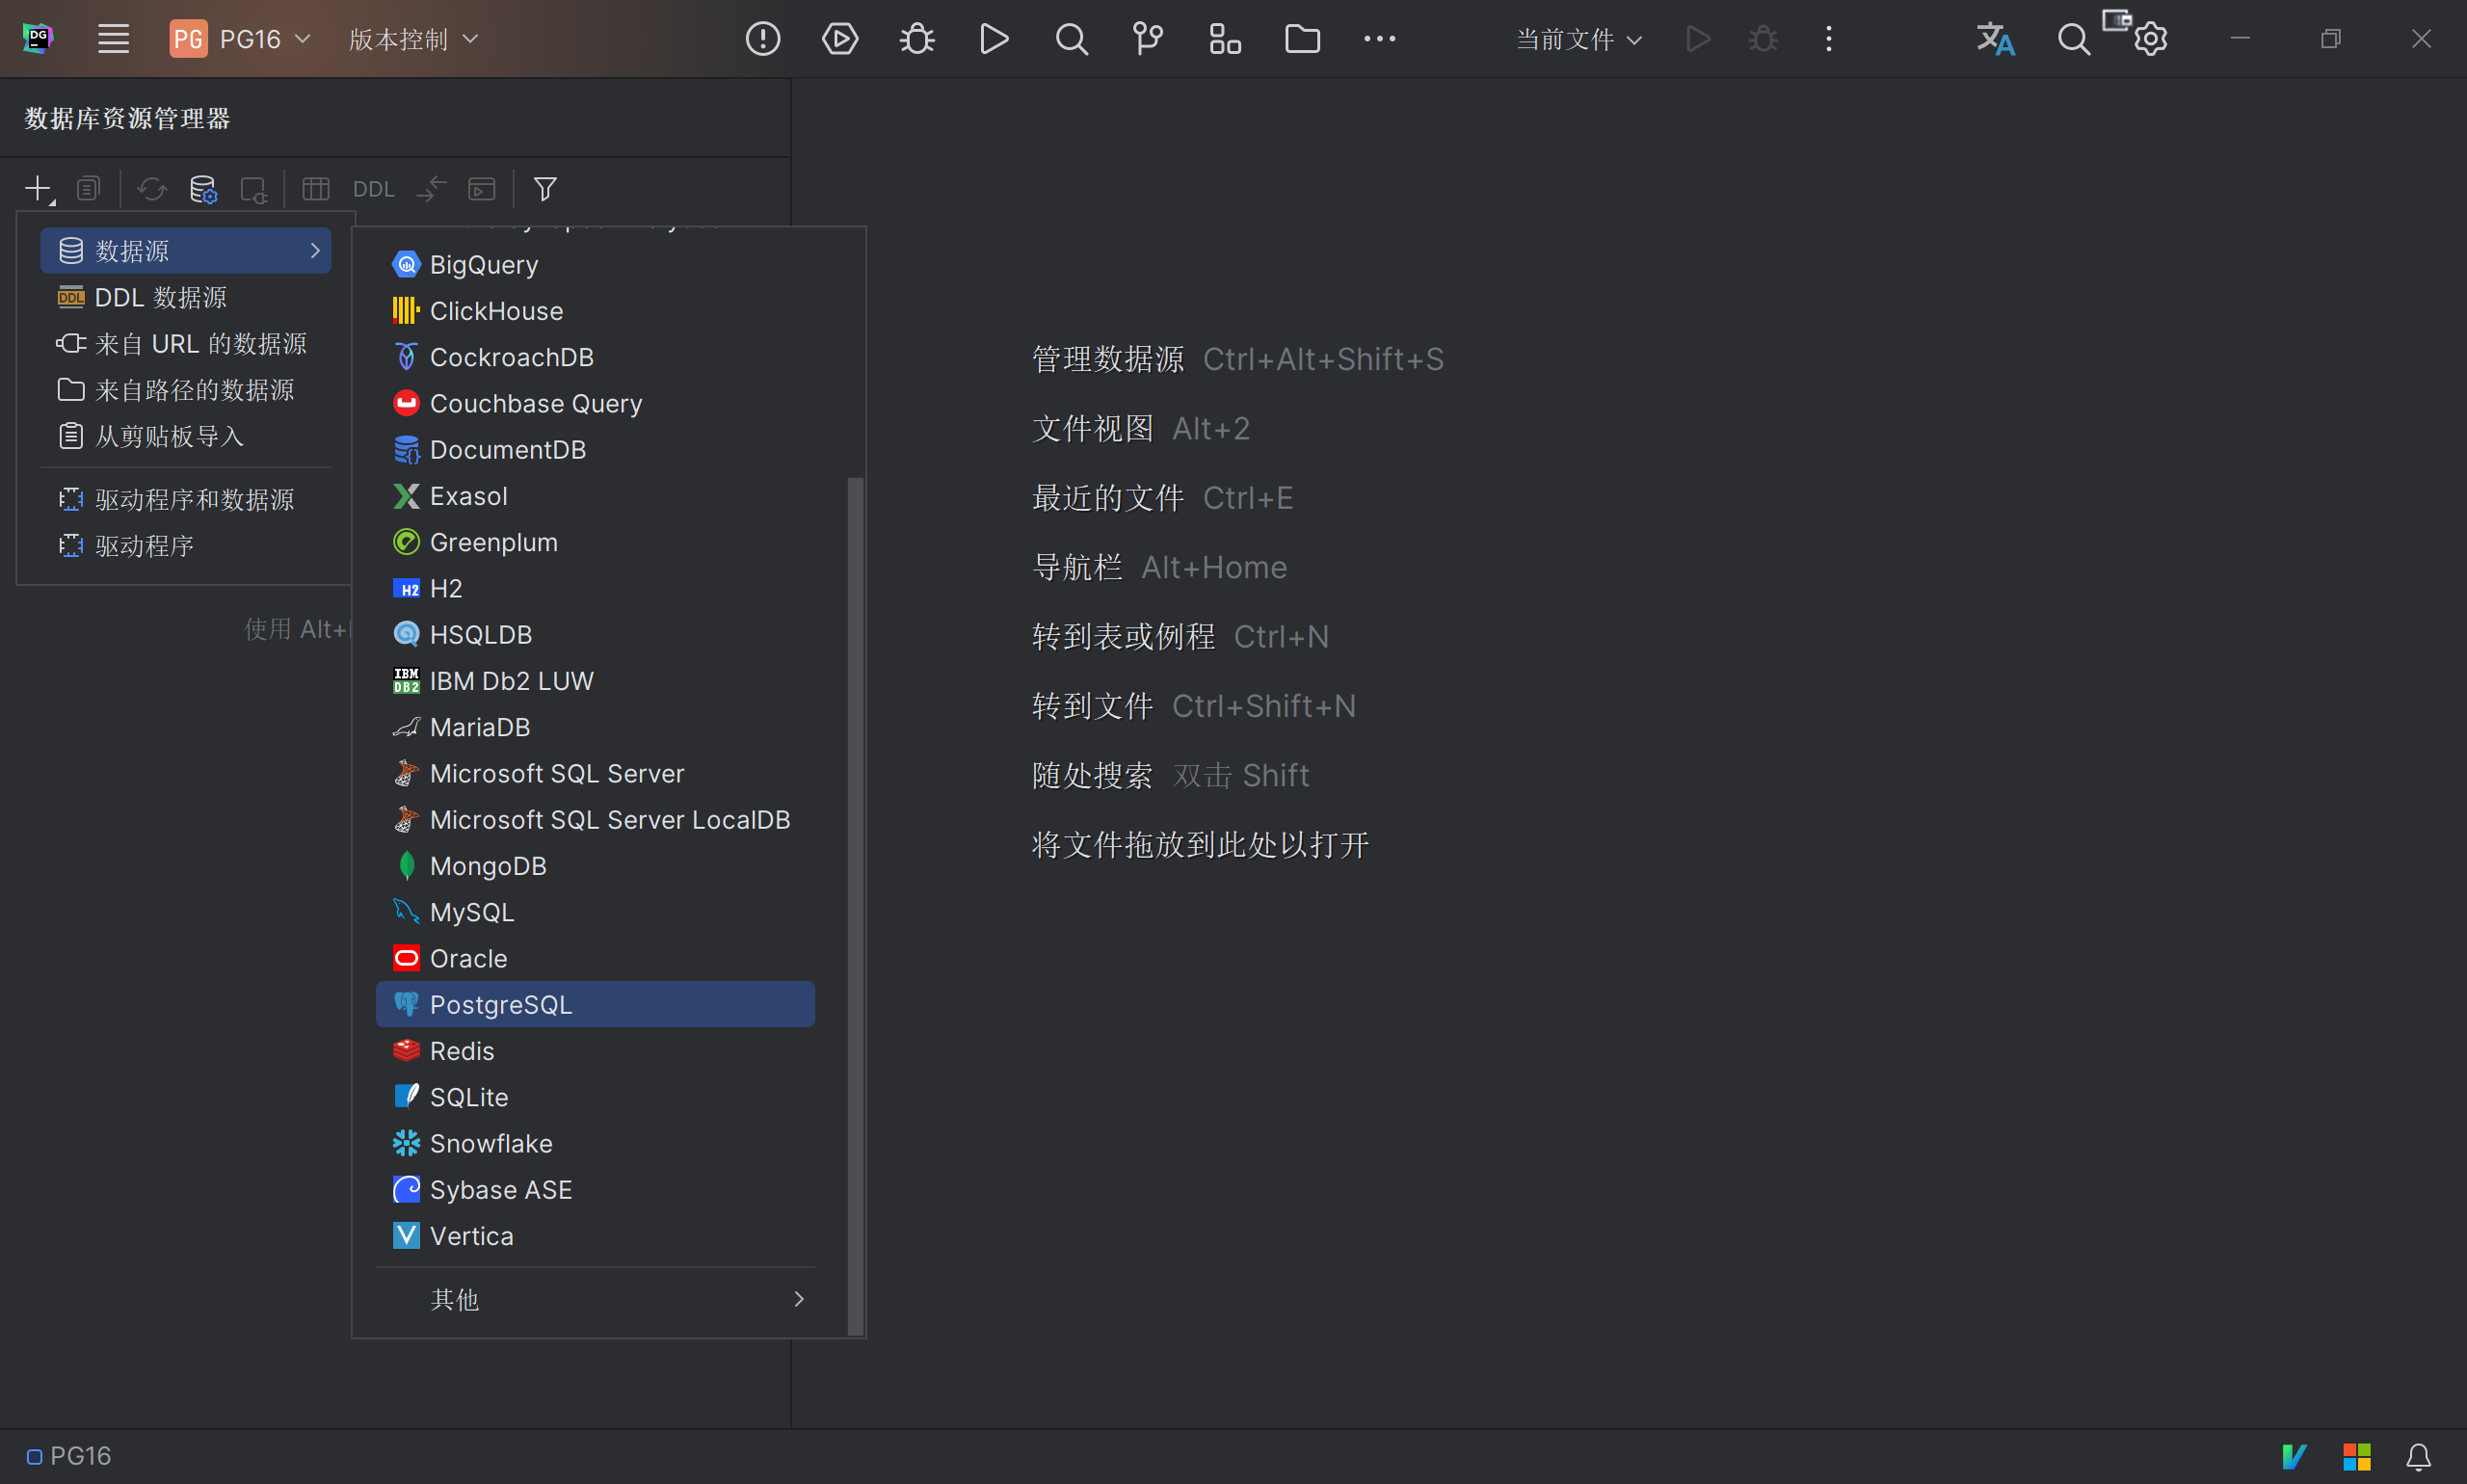
Task: Click the run play icon in top toolbar
Action: (x=994, y=39)
